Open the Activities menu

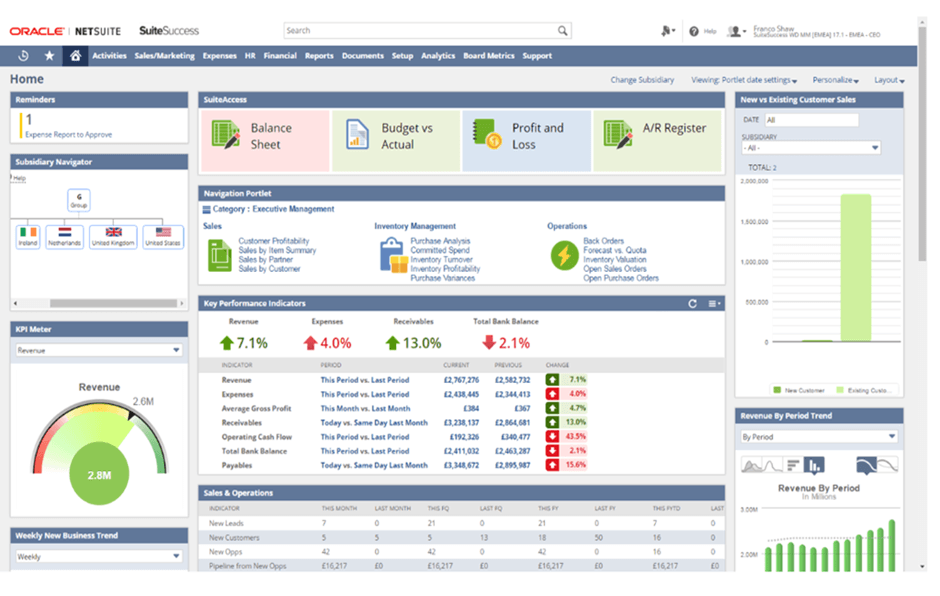pos(109,56)
